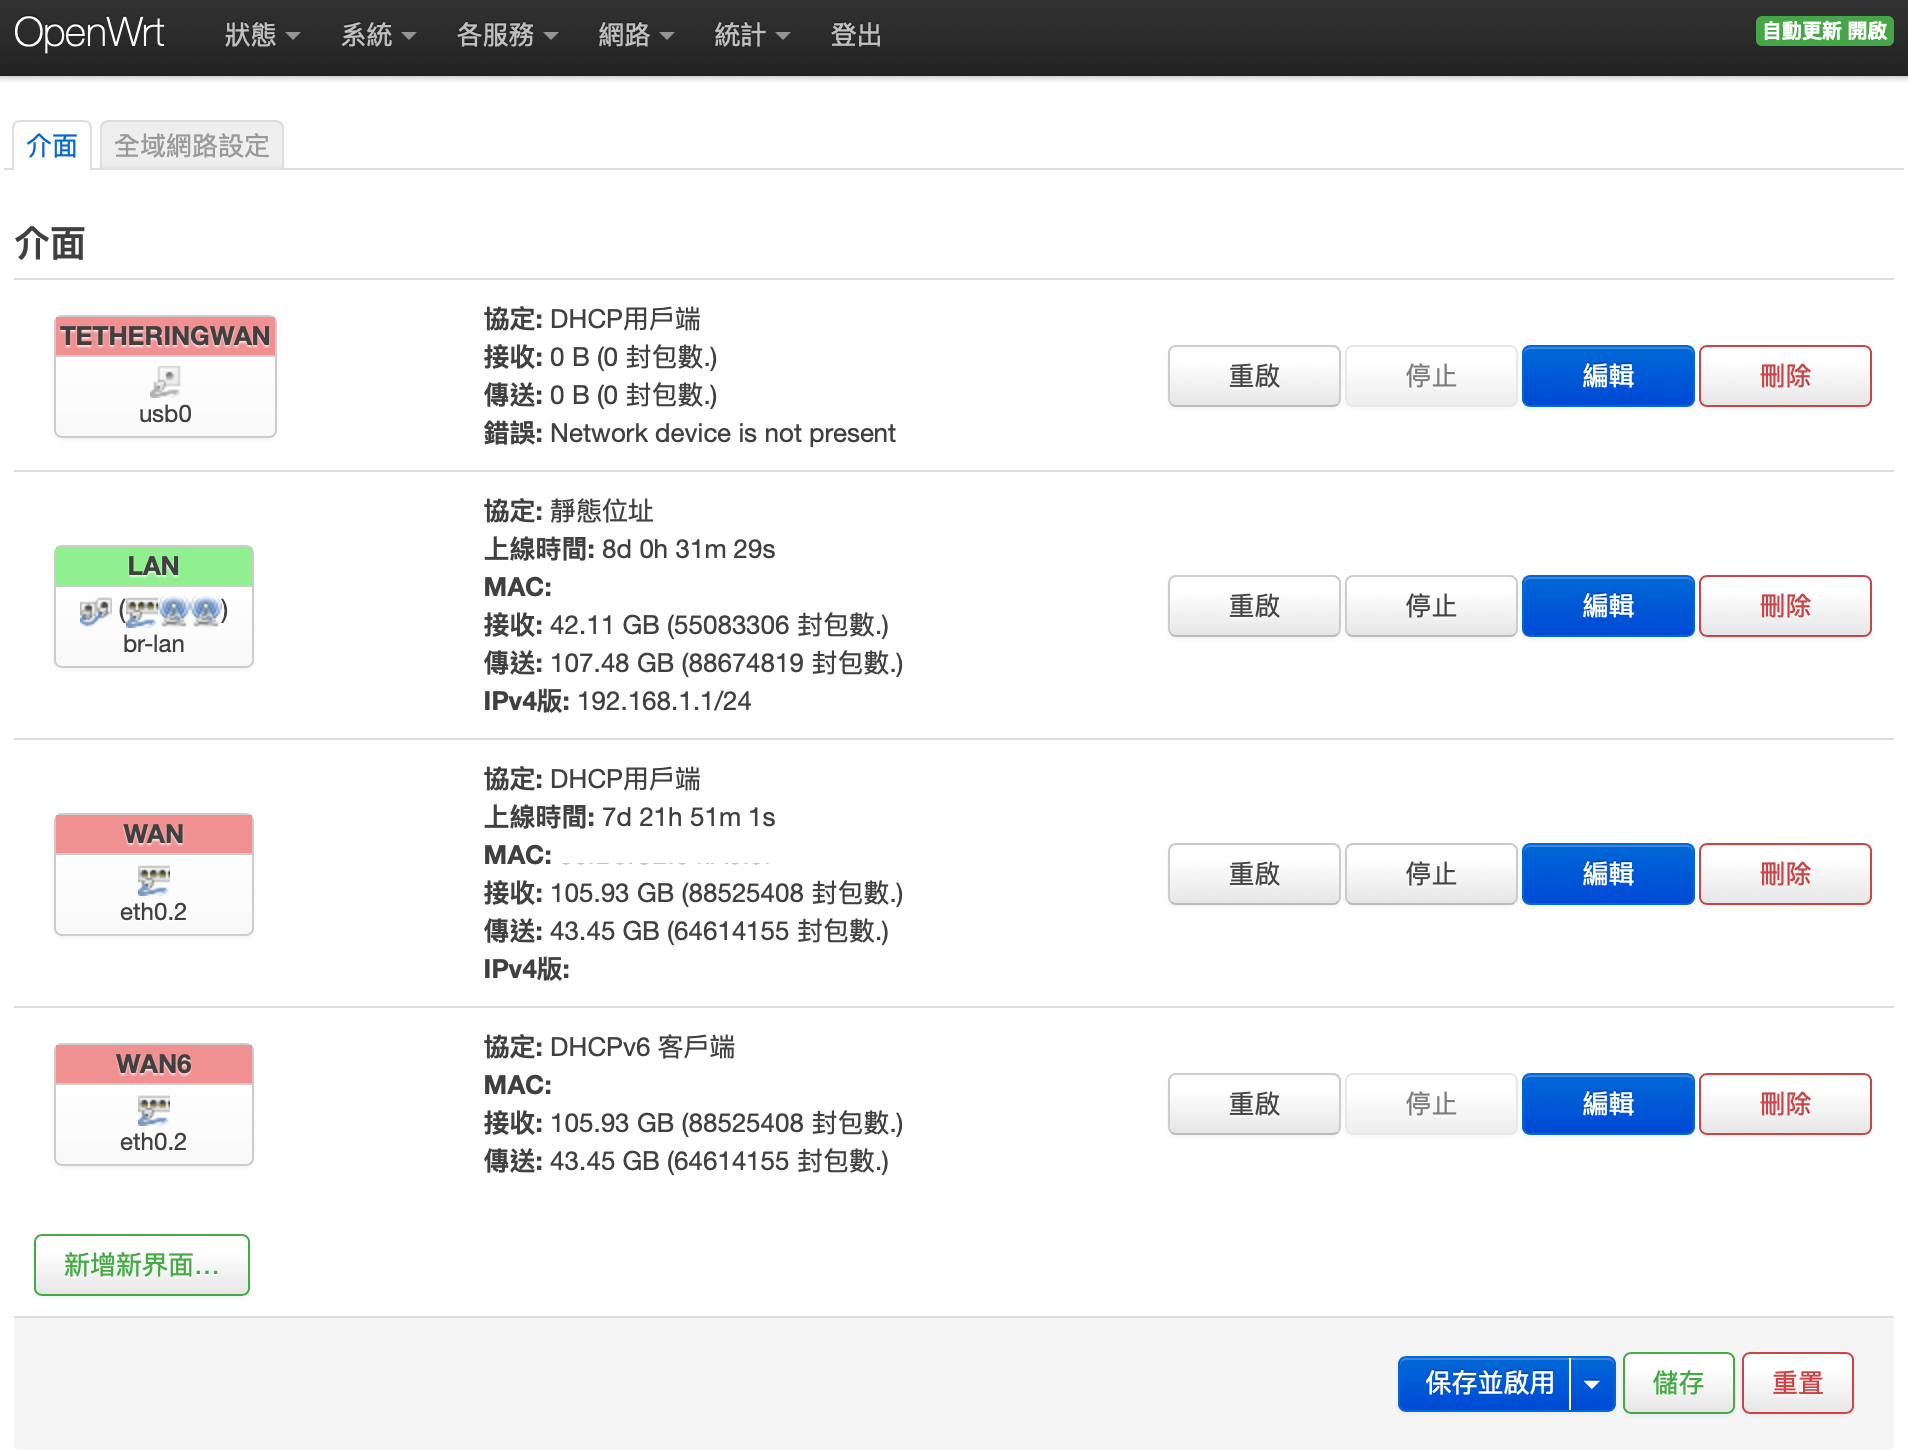The image size is (1908, 1450).
Task: Switch to the 全域網路設定 tab
Action: click(x=191, y=144)
